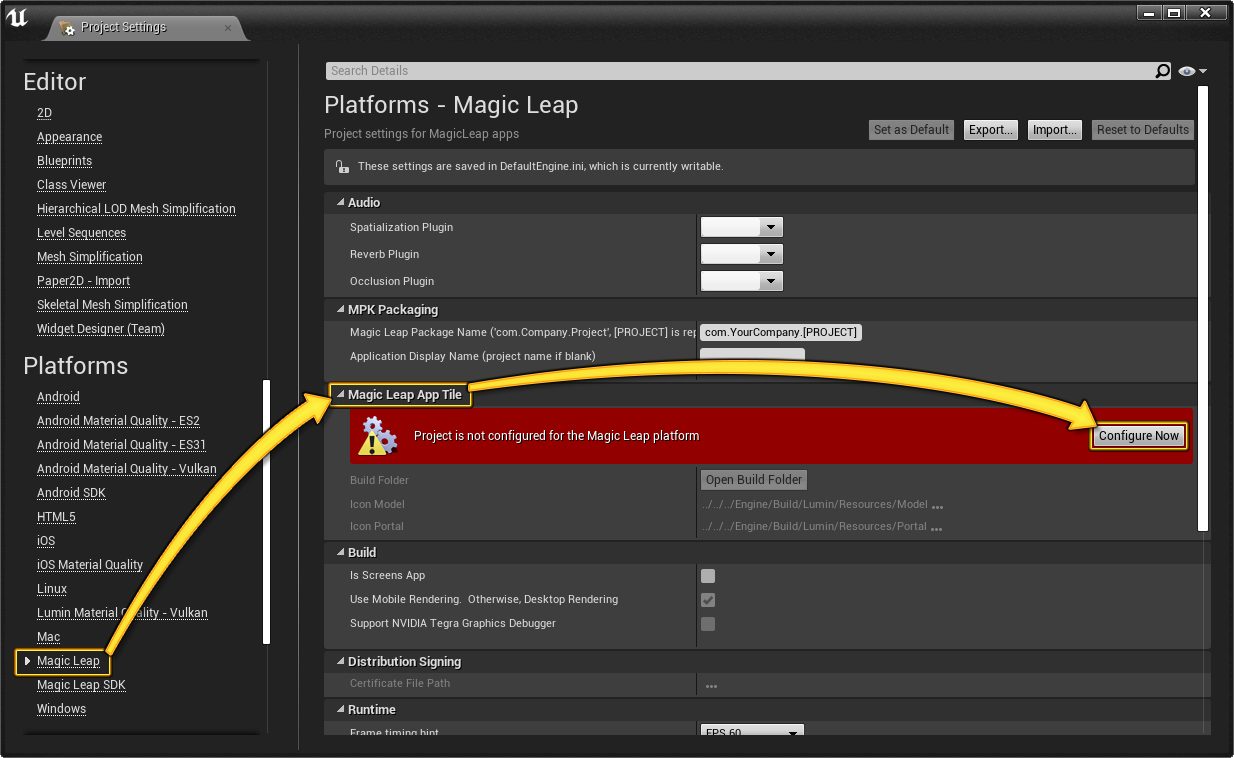Click the ellipsis next to Icon Model path
The image size is (1234, 758).
(x=938, y=506)
